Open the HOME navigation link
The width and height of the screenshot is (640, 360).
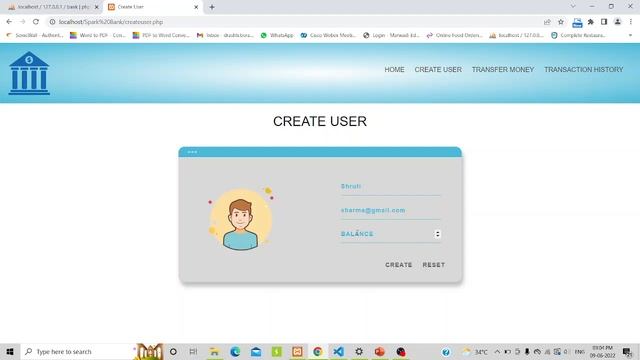tap(394, 70)
